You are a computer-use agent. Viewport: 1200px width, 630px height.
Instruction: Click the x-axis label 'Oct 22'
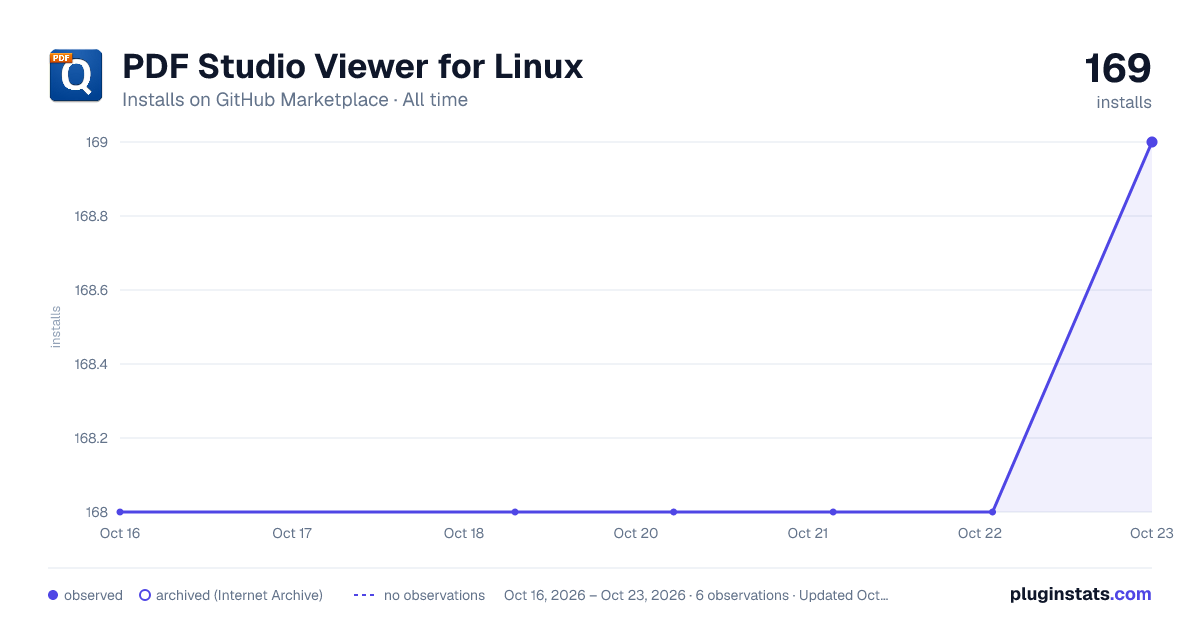979,533
